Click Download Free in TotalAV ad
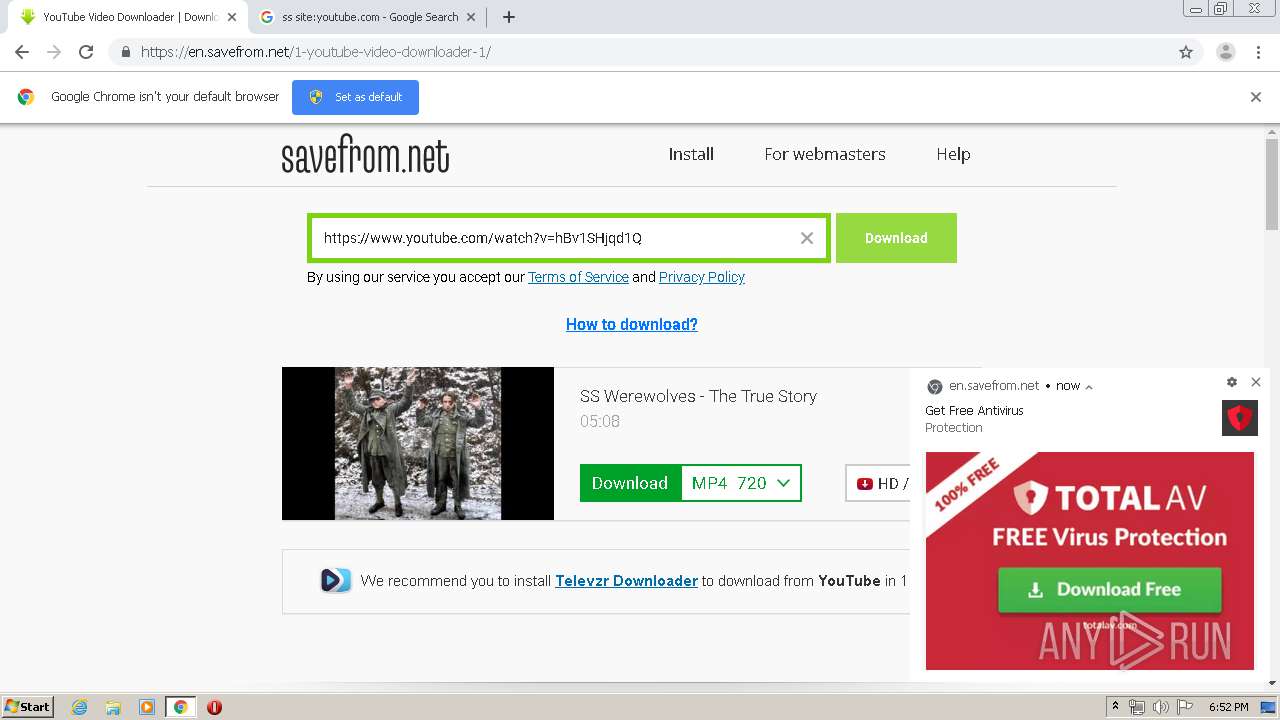Image resolution: width=1280 pixels, height=720 pixels. click(x=1109, y=589)
